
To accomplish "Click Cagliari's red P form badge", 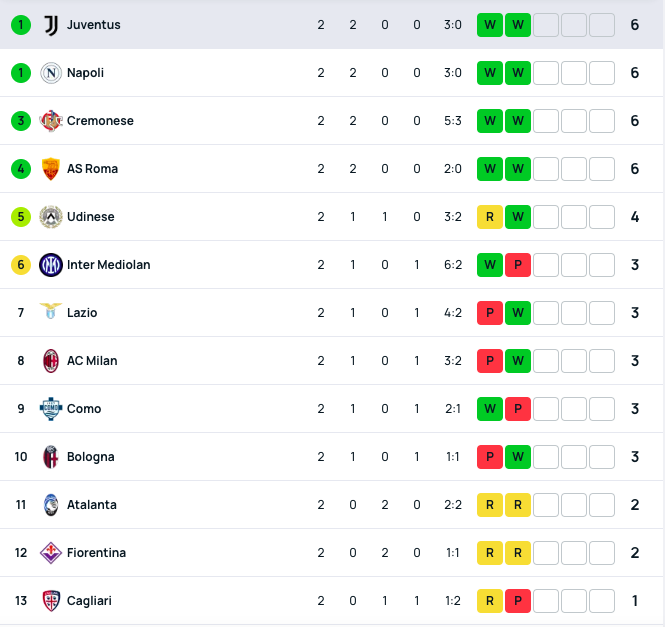I will click(x=518, y=601).
